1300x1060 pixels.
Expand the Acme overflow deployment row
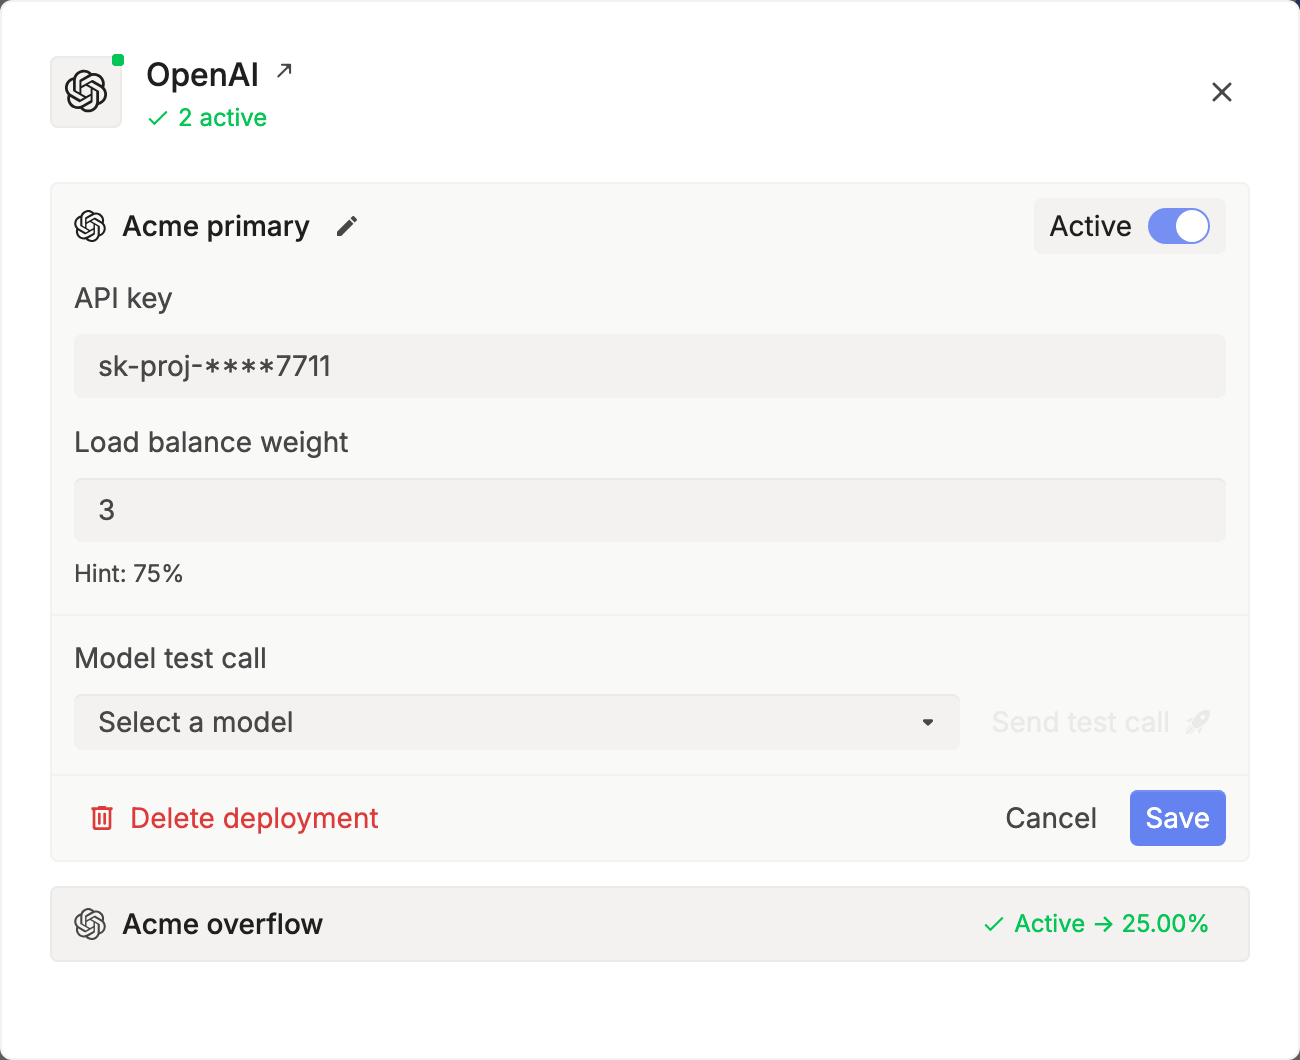tap(650, 924)
